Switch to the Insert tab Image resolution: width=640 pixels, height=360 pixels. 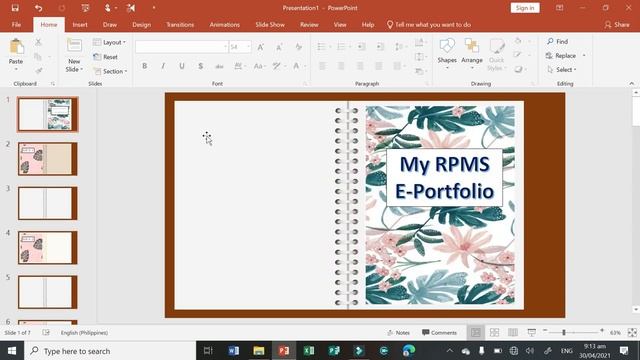80,24
